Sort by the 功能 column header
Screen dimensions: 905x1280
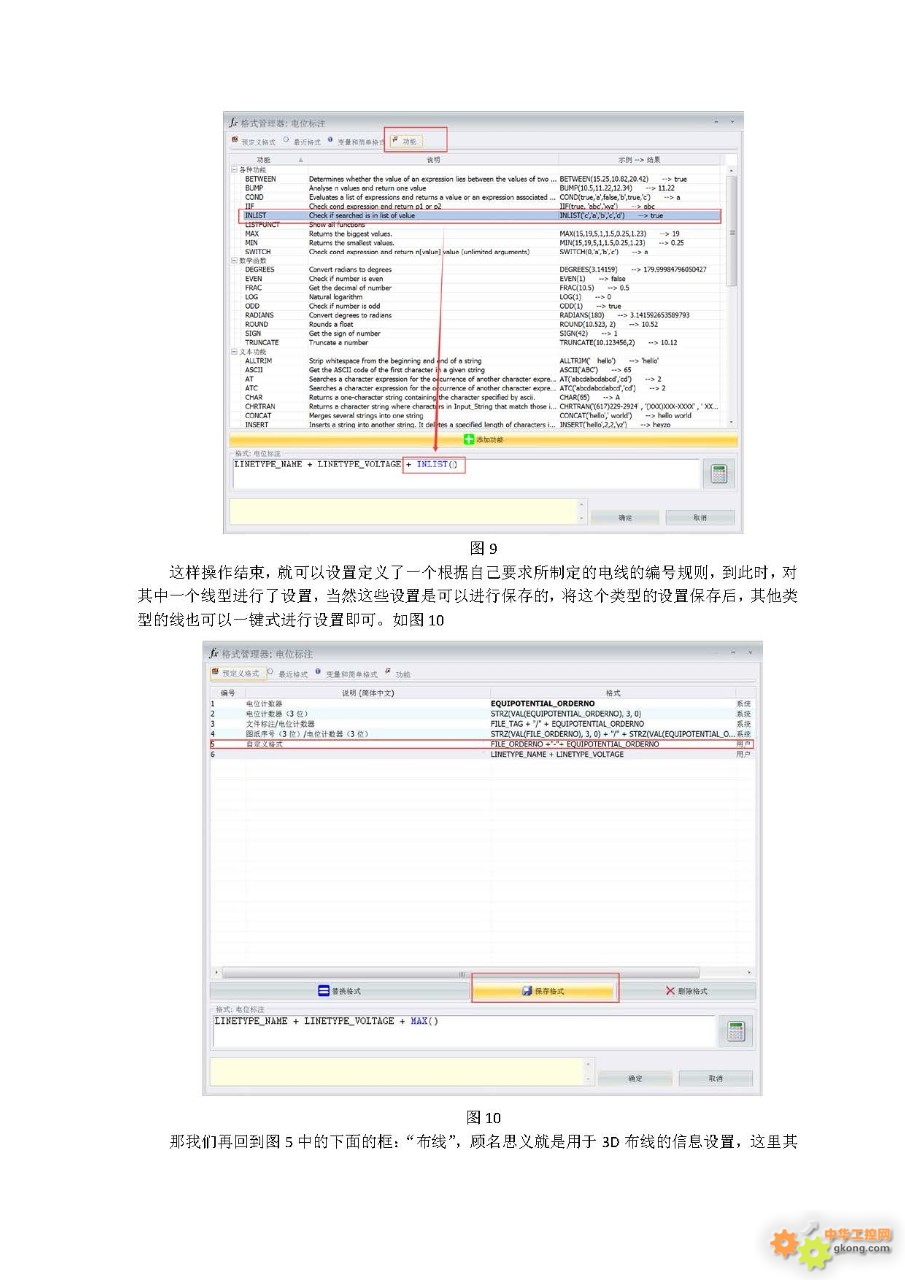pos(268,160)
